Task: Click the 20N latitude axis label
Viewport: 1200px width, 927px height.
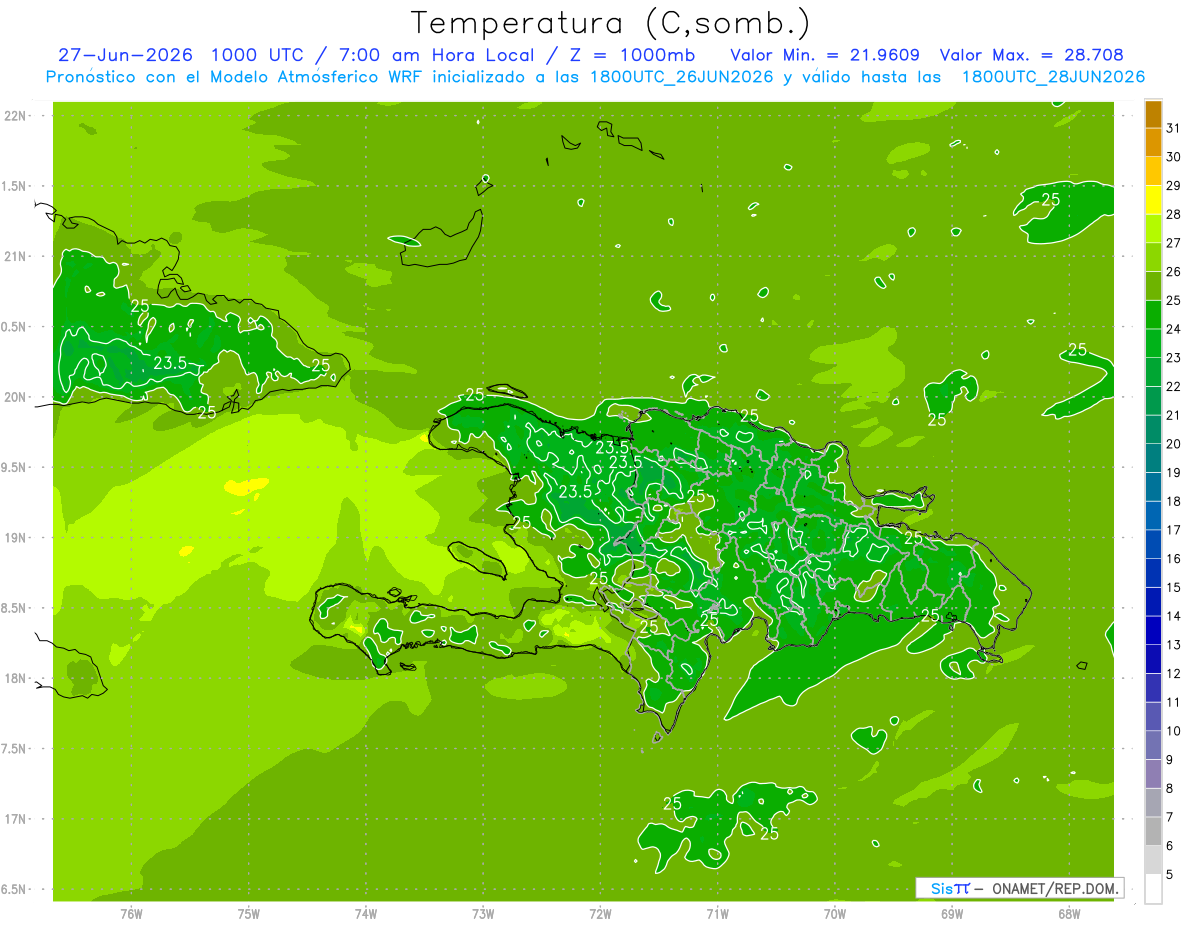Action: coord(17,397)
